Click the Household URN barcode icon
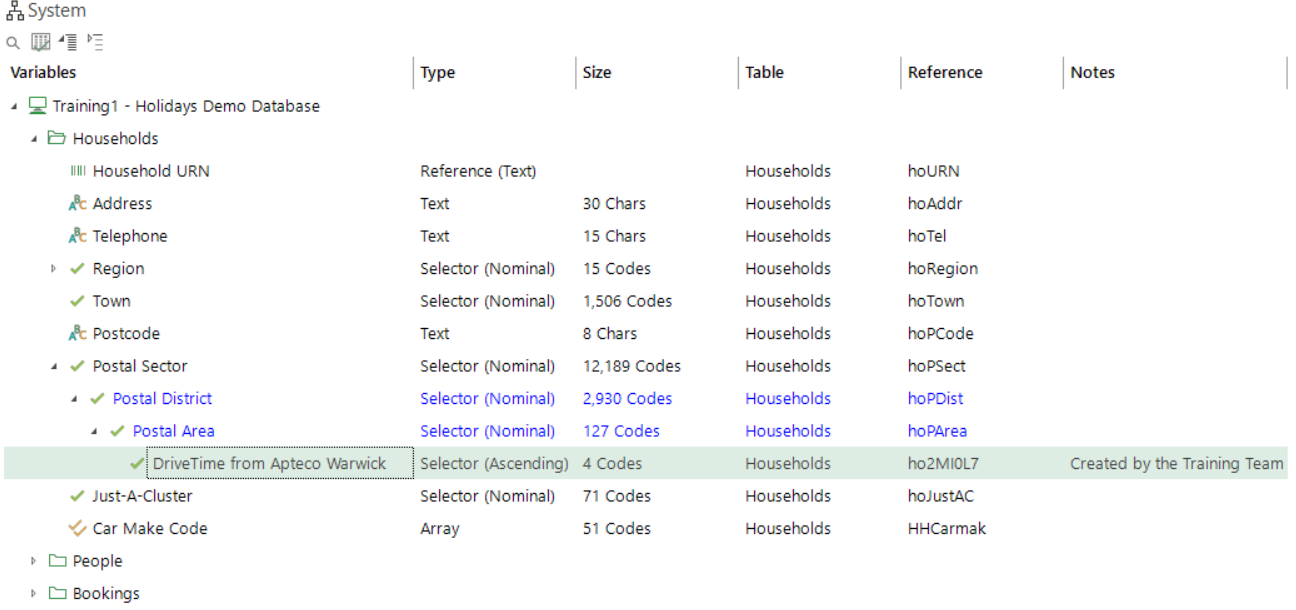Image resolution: width=1296 pixels, height=610 pixels. pyautogui.click(x=78, y=171)
